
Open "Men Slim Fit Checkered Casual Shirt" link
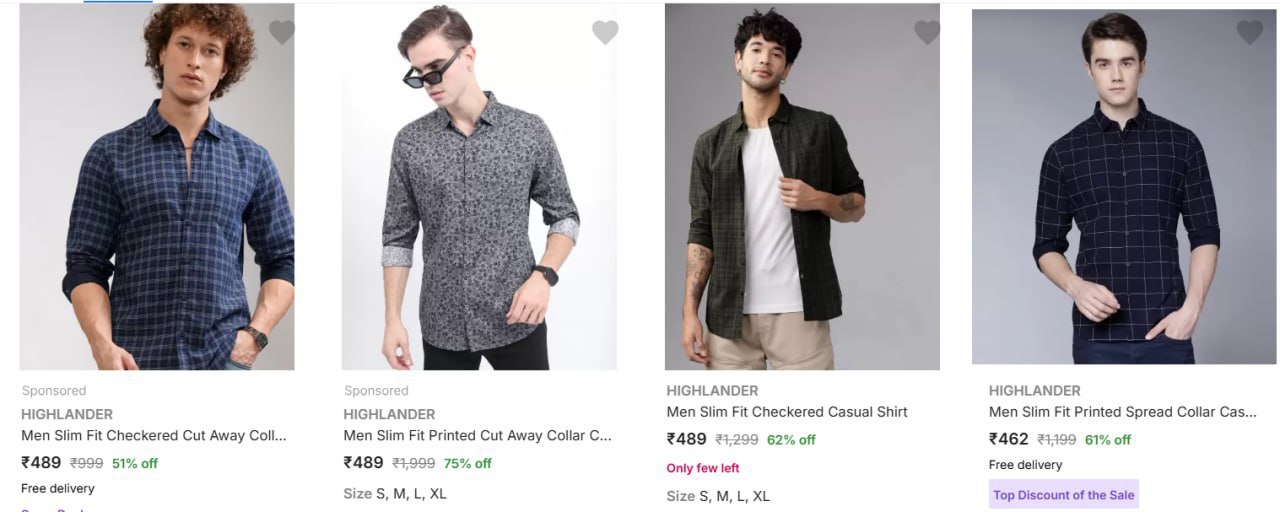[x=787, y=412]
